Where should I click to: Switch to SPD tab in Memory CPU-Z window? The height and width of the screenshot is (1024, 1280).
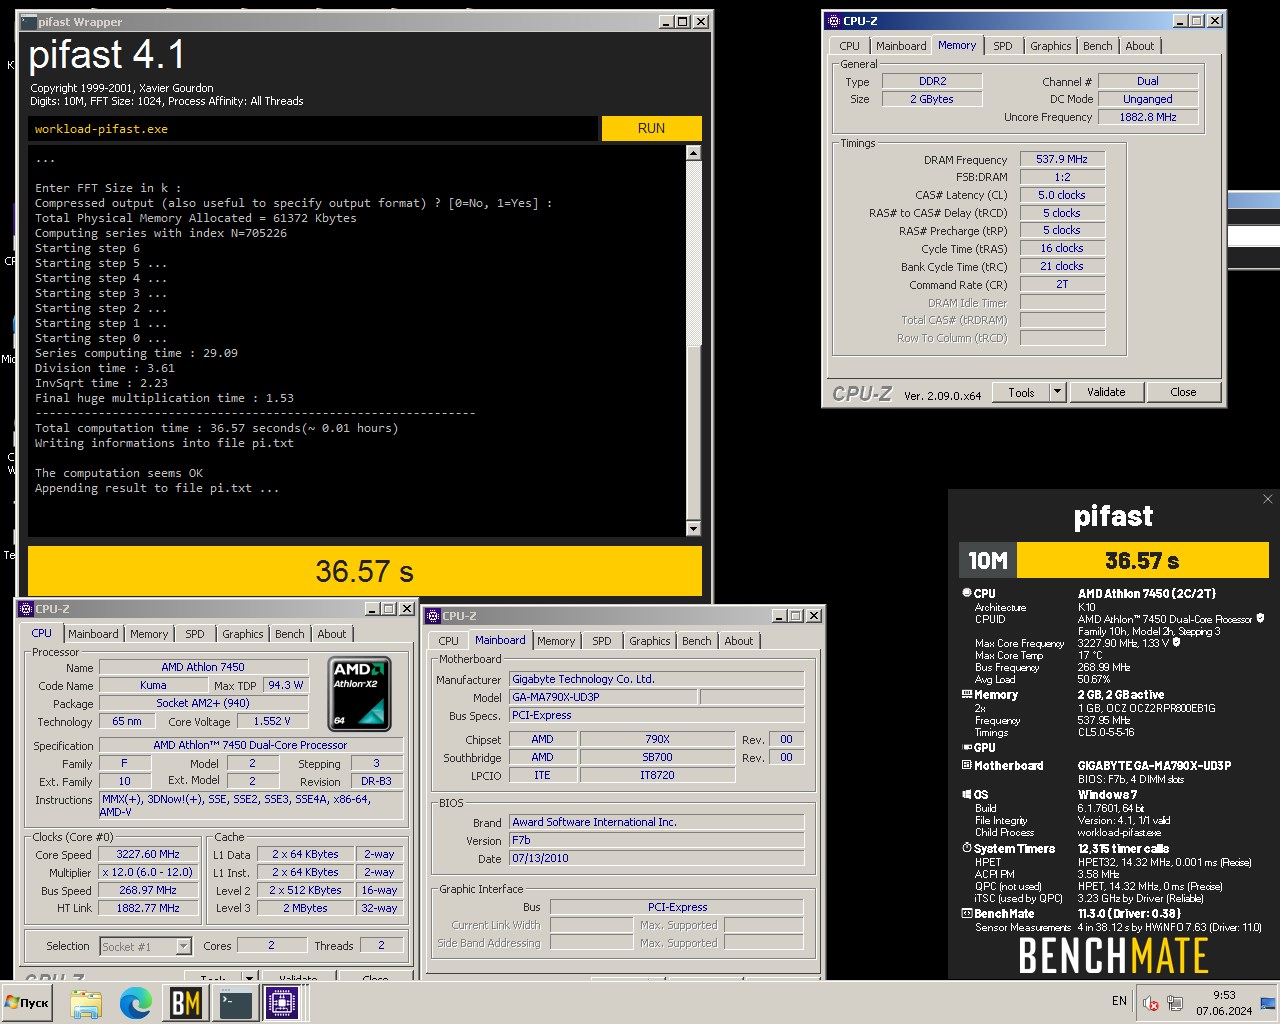[x=1002, y=46]
